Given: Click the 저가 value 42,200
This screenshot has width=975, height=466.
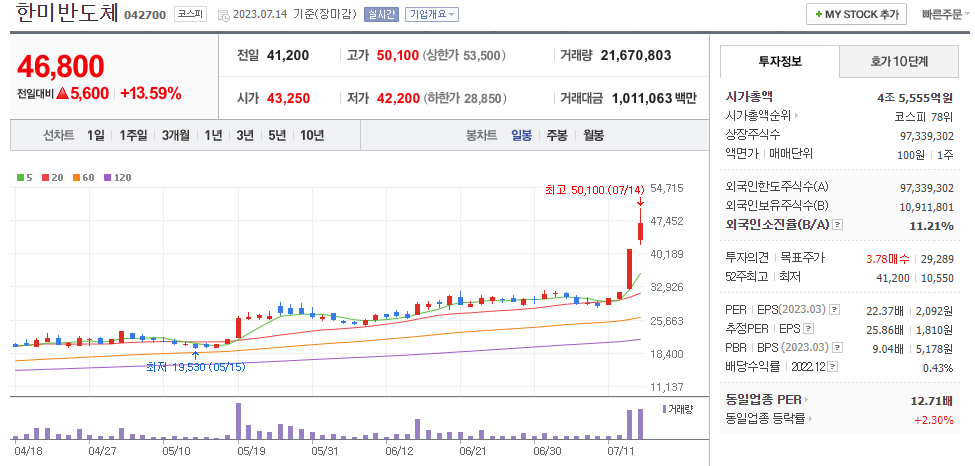Looking at the screenshot, I should point(398,98).
